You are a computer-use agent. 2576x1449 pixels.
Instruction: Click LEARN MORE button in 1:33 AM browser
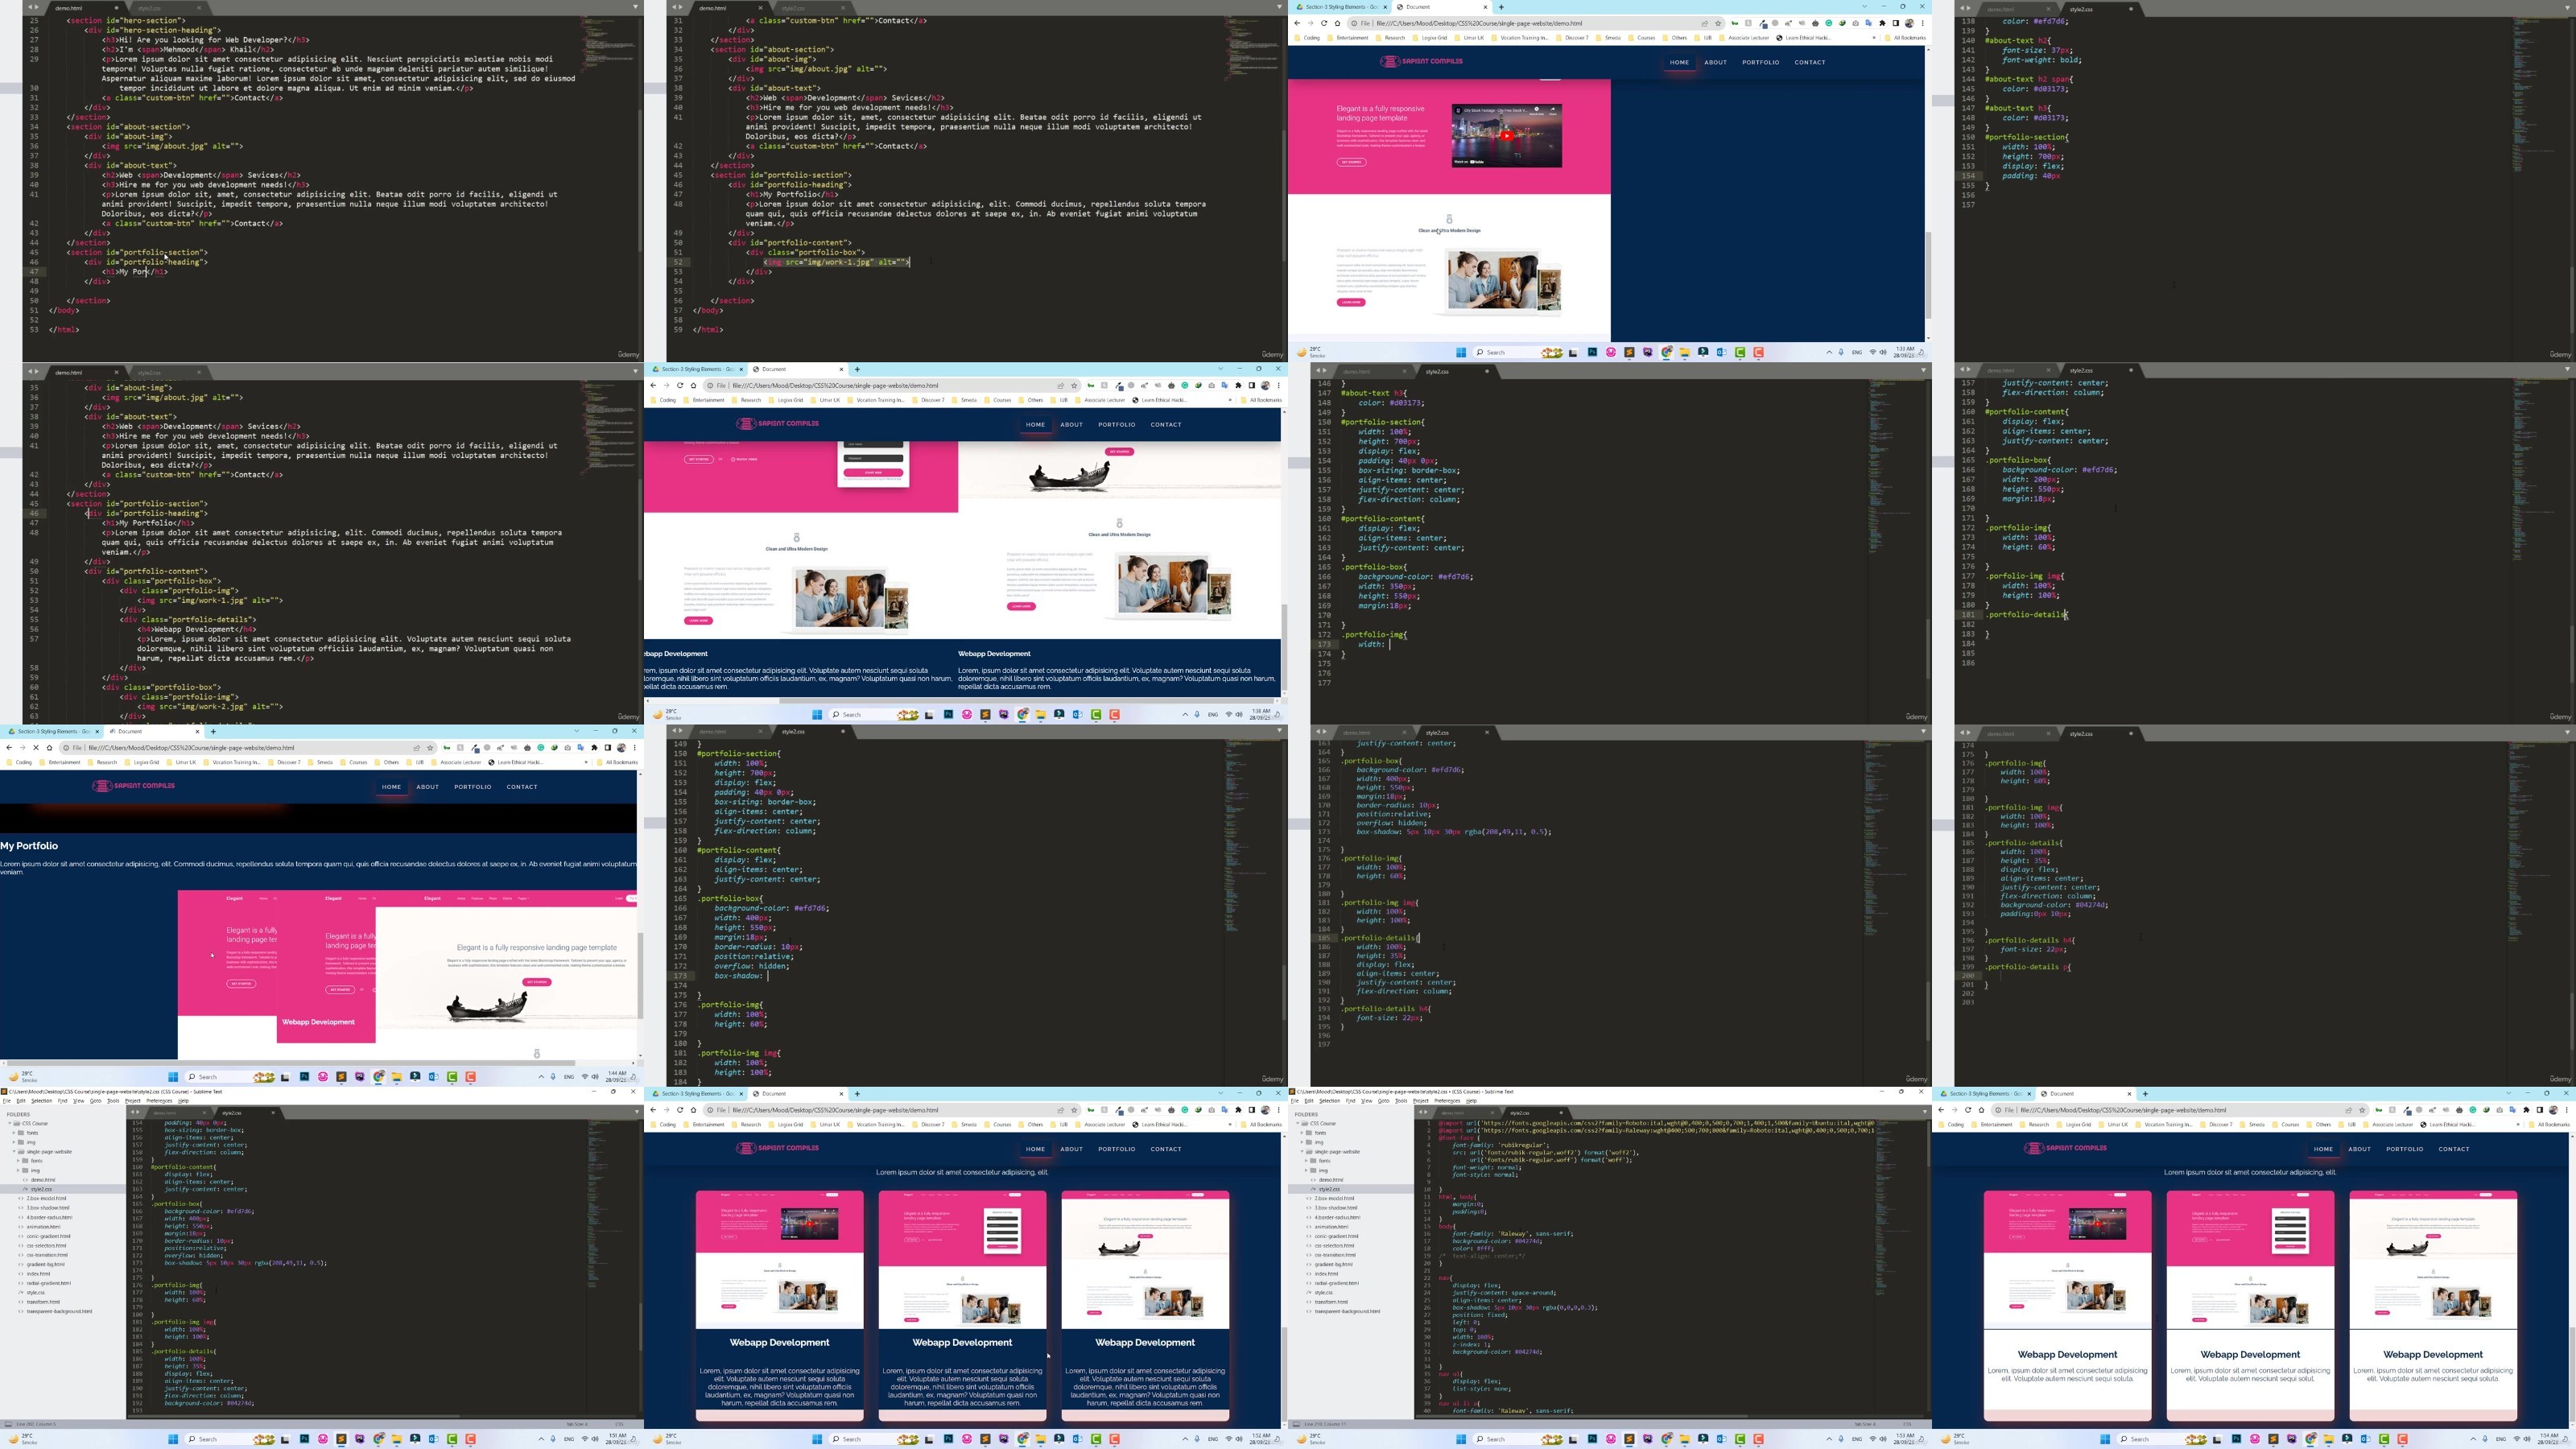1351,302
